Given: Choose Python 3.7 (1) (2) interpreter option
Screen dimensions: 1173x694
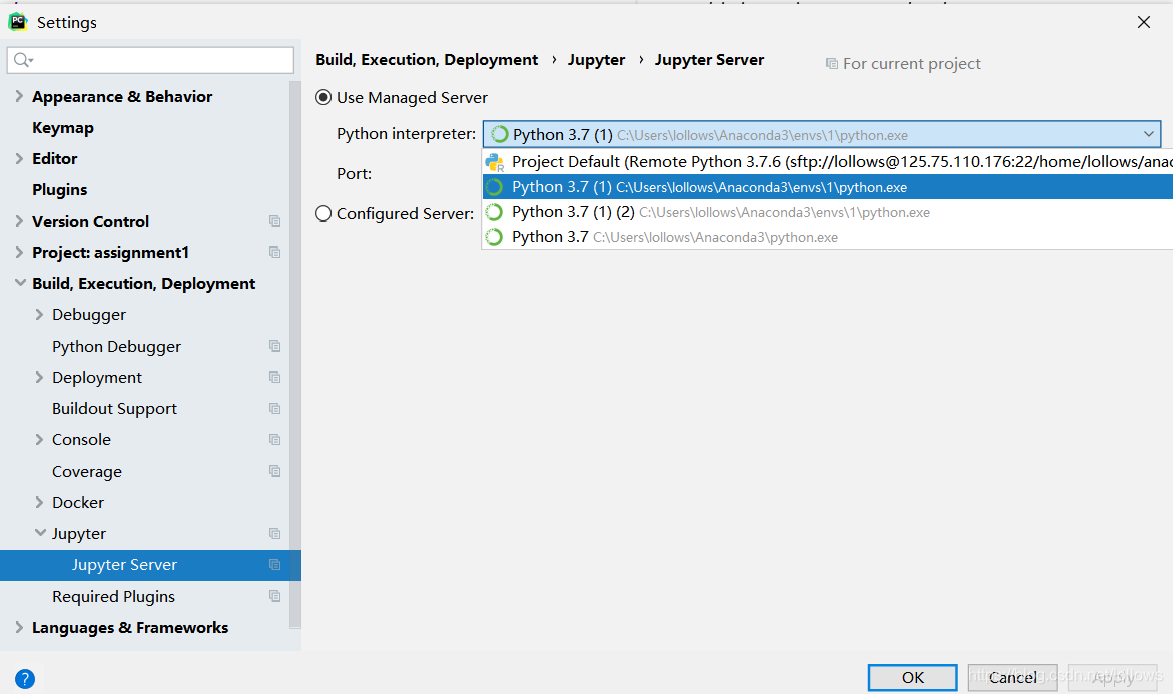Looking at the screenshot, I should pos(827,212).
